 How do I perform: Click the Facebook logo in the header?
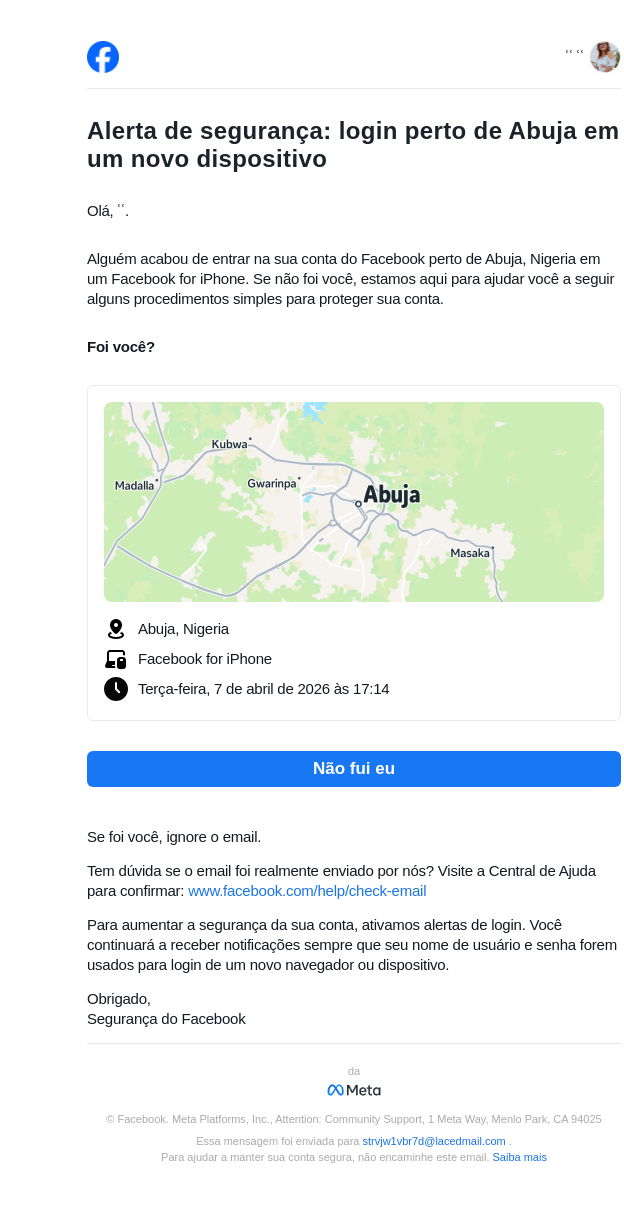(103, 57)
